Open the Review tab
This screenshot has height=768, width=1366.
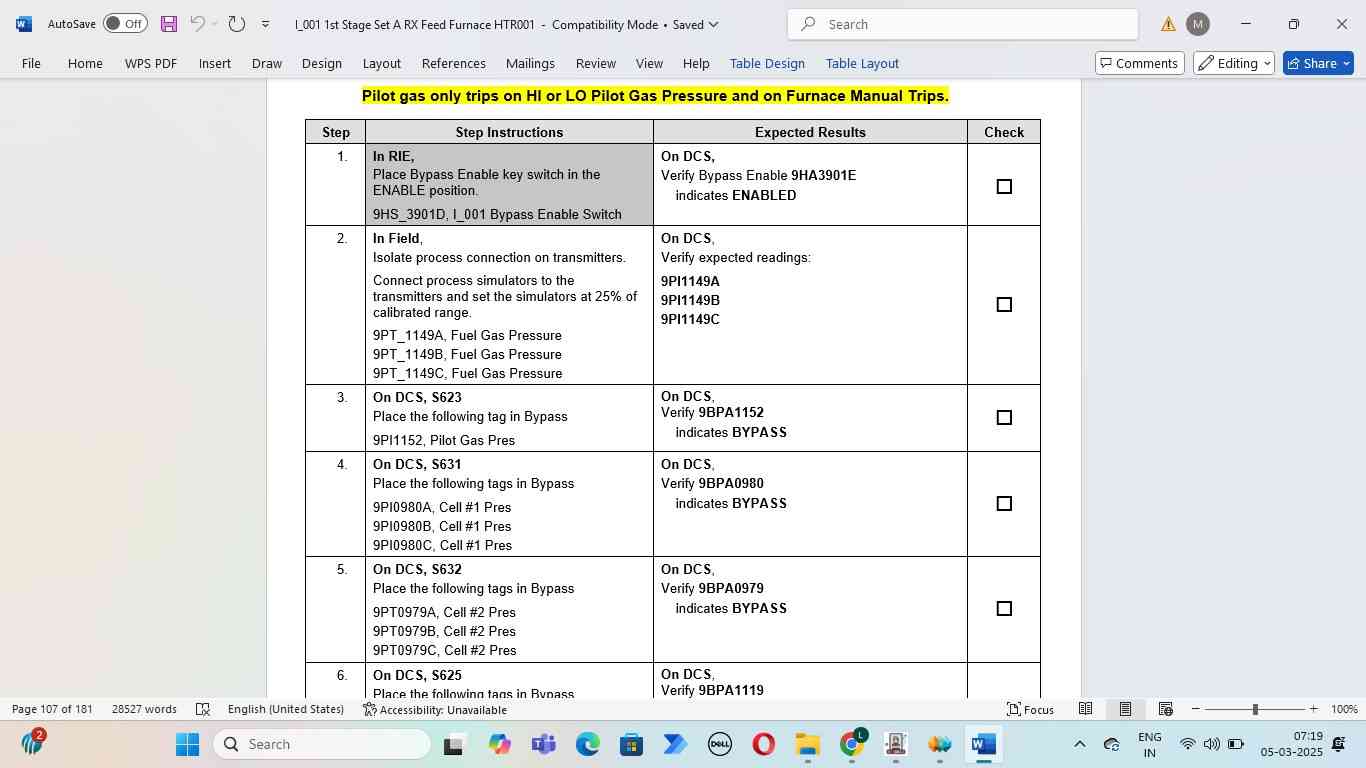(596, 63)
